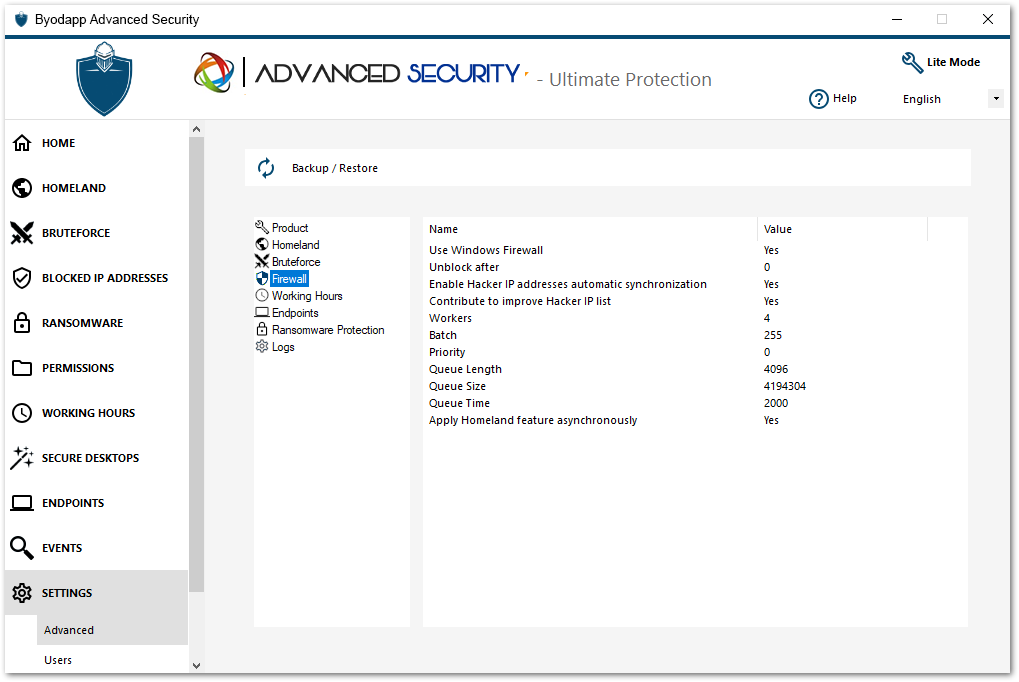The height and width of the screenshot is (682, 1019).
Task: Click the Homeland globe icon in sidebar
Action: [x=22, y=188]
